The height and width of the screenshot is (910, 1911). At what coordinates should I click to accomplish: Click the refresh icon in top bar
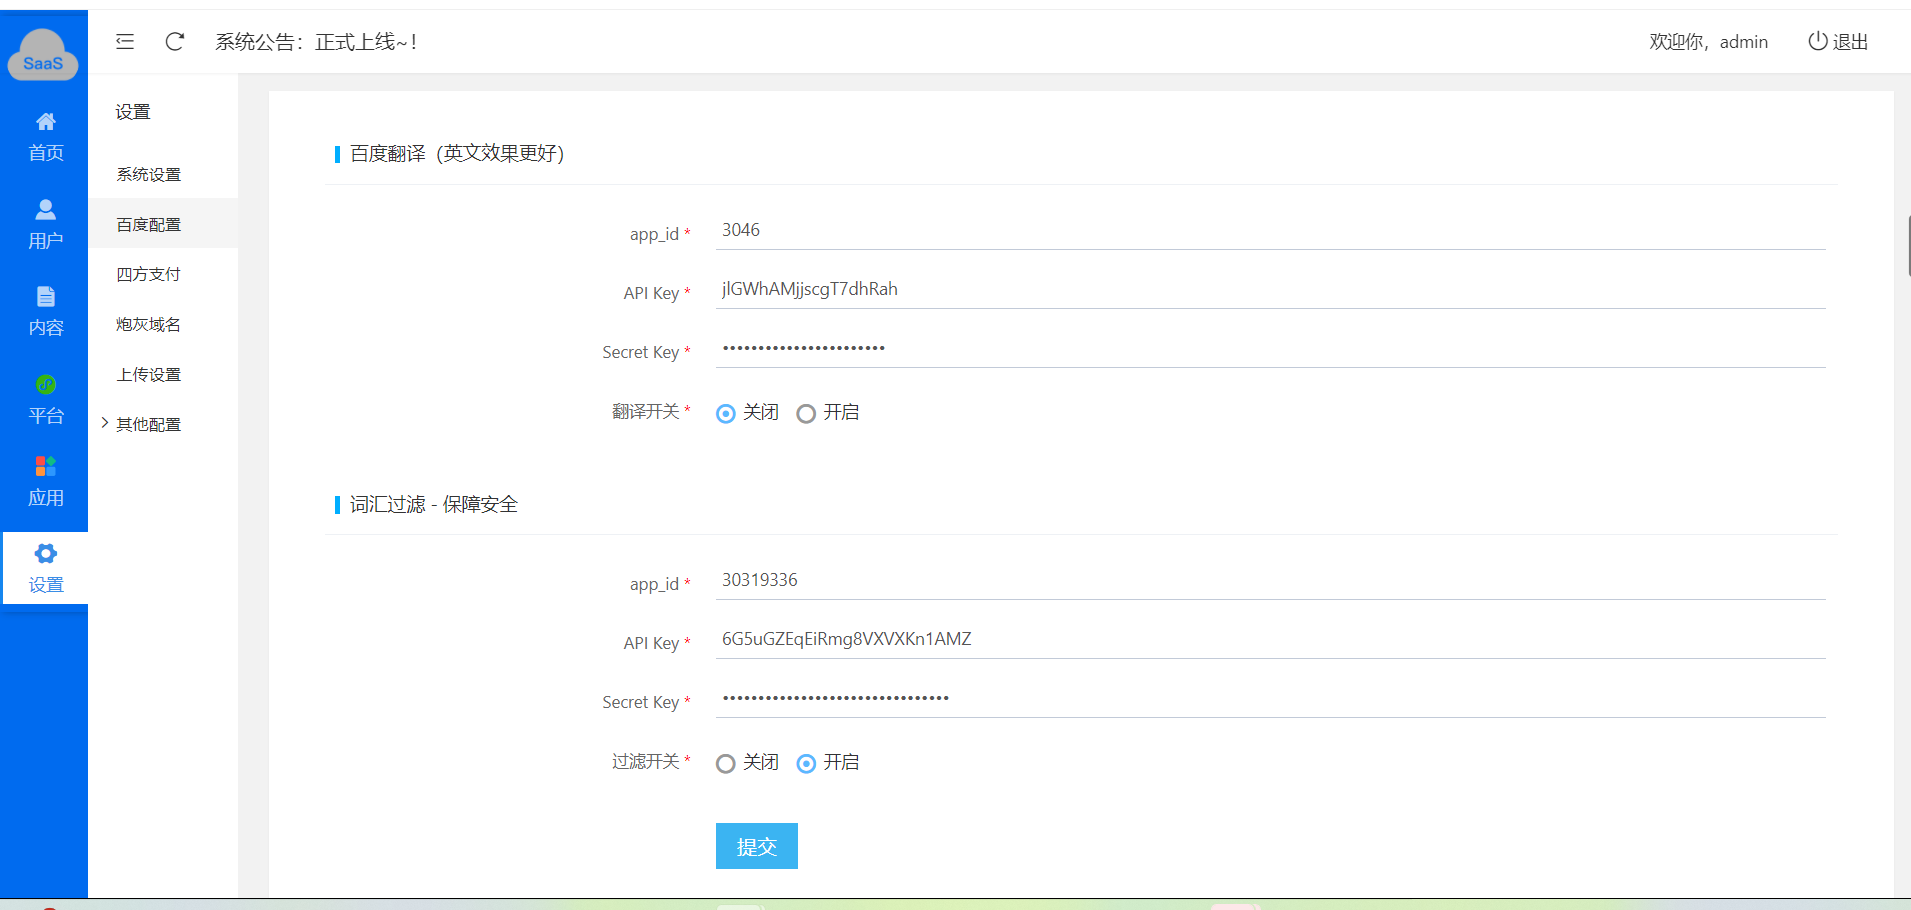click(175, 41)
